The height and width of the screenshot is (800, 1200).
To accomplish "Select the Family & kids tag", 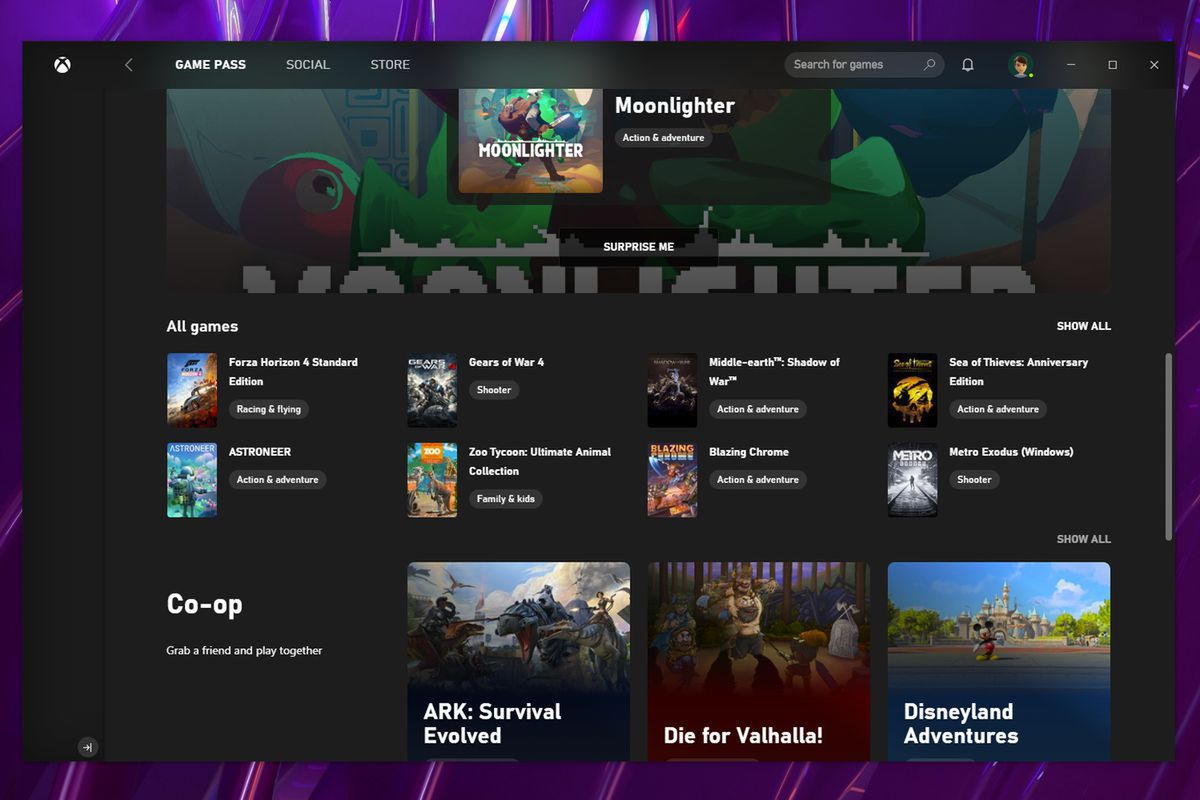I will click(506, 499).
